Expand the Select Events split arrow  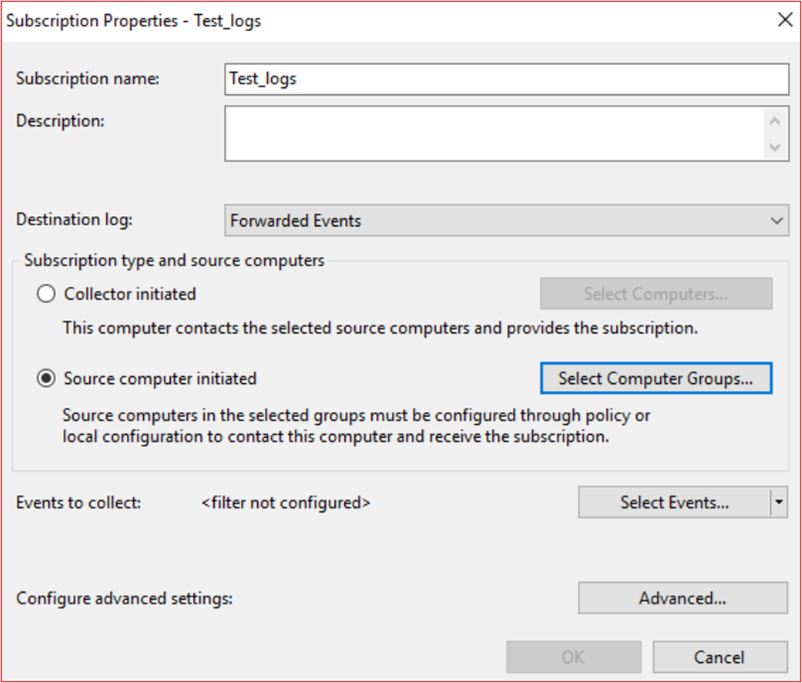[x=779, y=502]
